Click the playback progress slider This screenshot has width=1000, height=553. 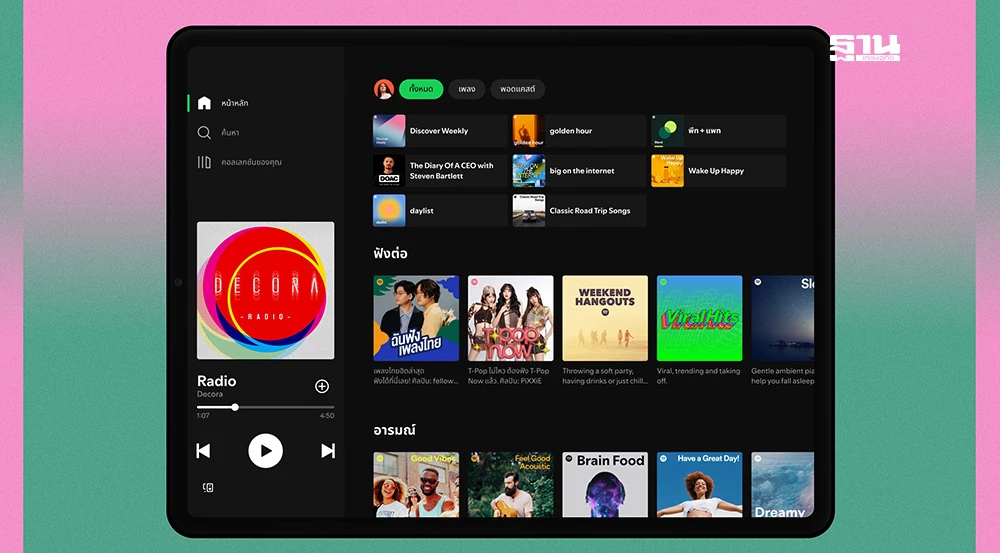click(265, 407)
